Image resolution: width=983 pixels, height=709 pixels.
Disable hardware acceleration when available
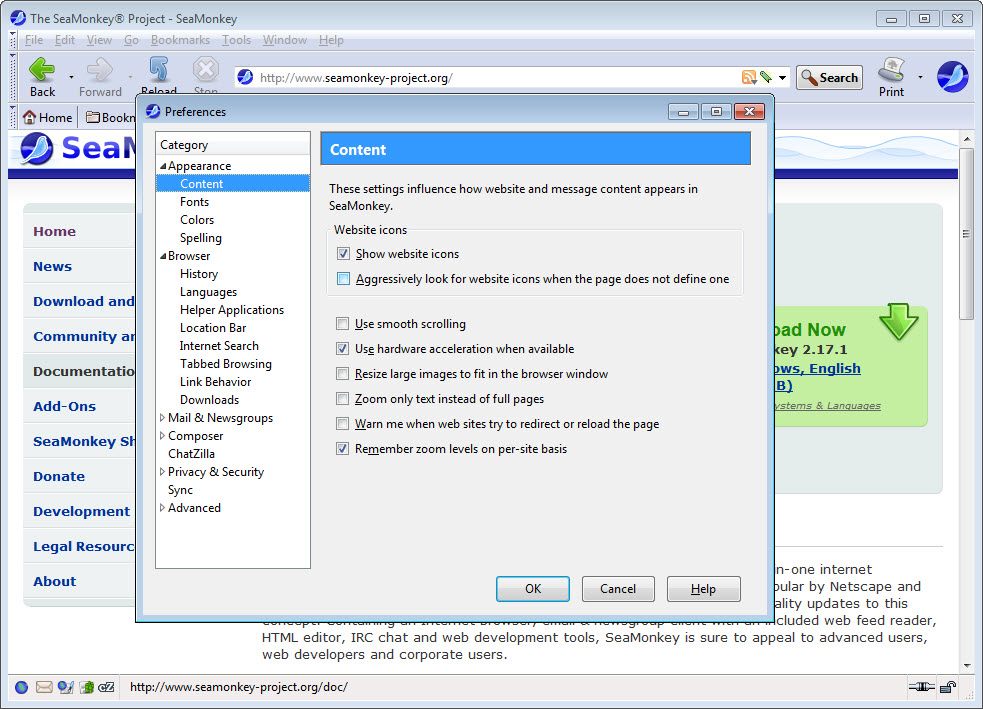coord(342,349)
